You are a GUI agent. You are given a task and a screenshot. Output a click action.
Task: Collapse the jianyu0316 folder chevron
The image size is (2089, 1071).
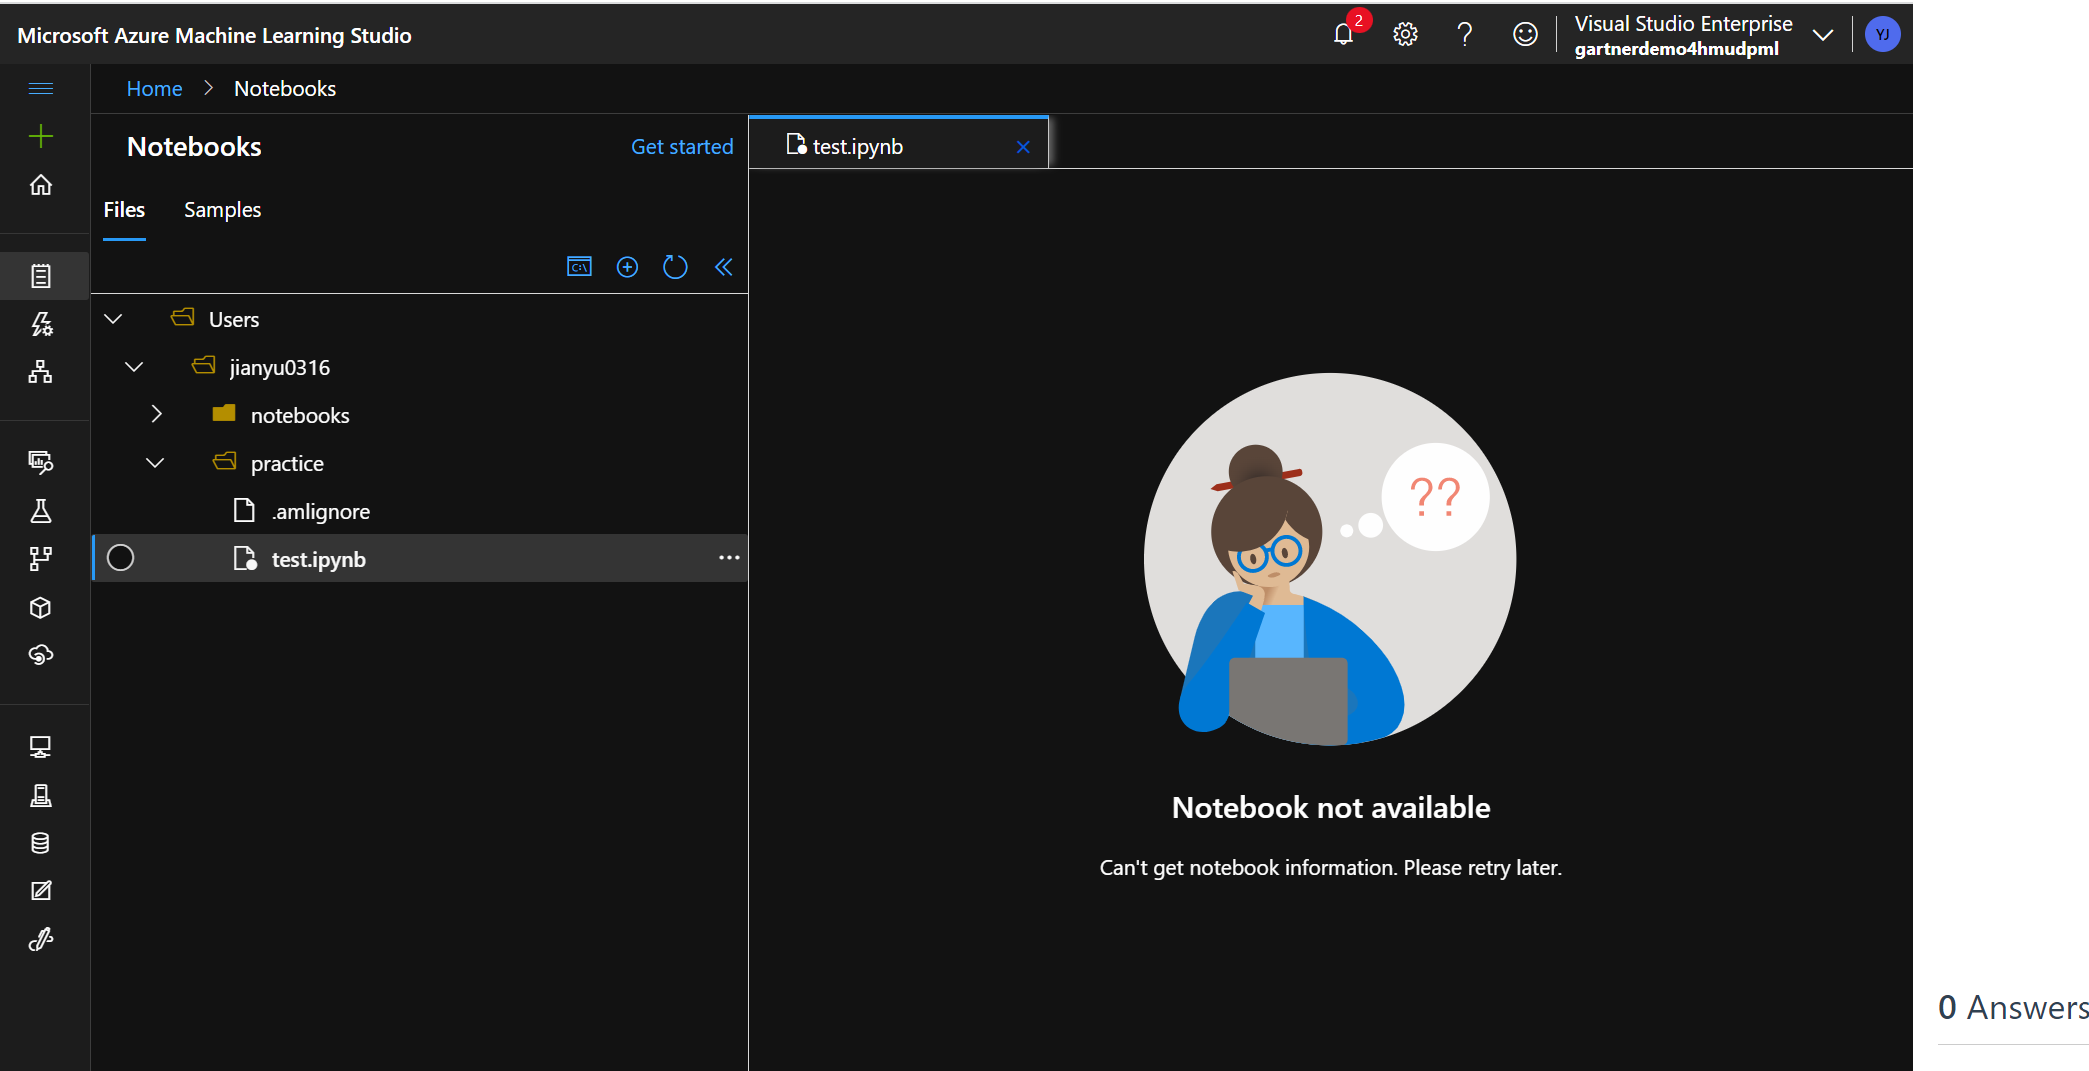click(x=134, y=367)
